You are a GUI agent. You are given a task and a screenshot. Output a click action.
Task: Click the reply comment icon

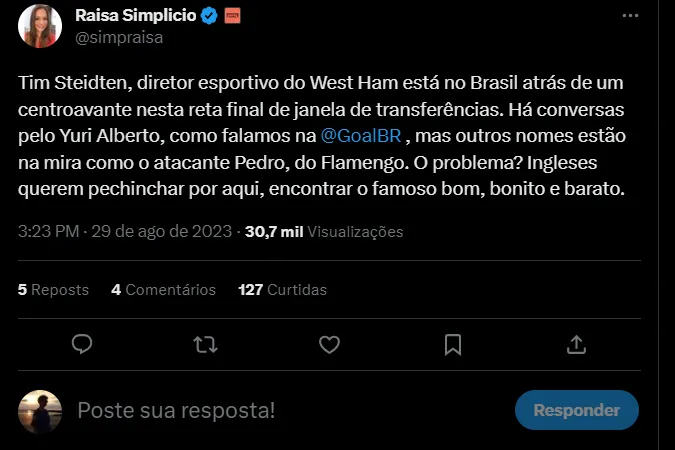click(x=83, y=344)
